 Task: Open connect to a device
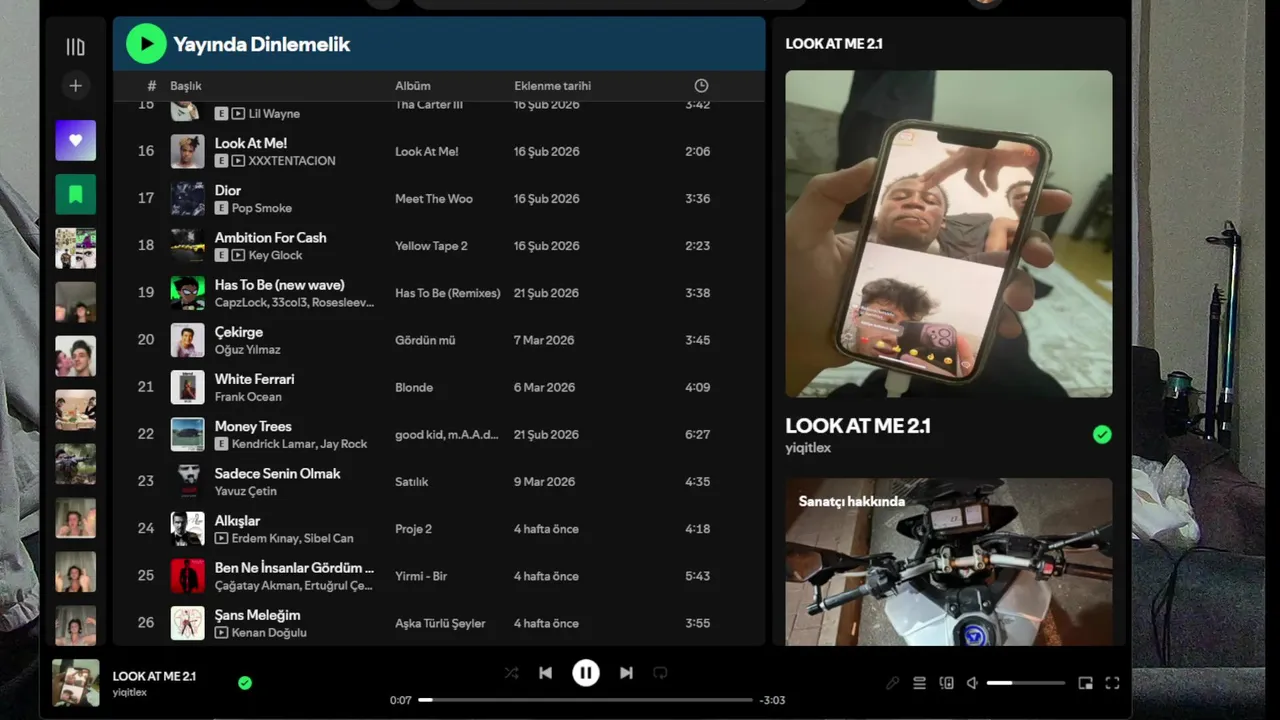pyautogui.click(x=947, y=683)
